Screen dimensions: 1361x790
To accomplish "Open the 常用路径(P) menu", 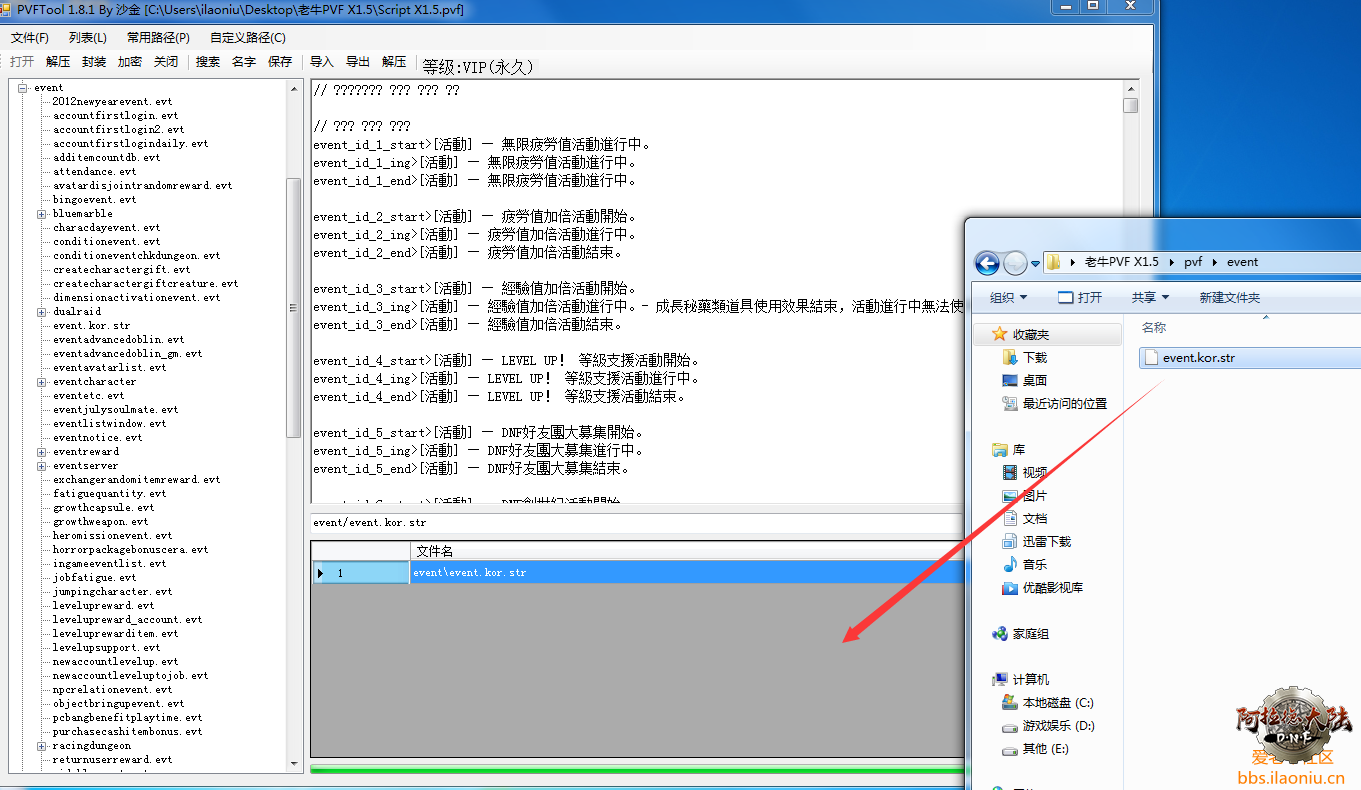I will 158,38.
